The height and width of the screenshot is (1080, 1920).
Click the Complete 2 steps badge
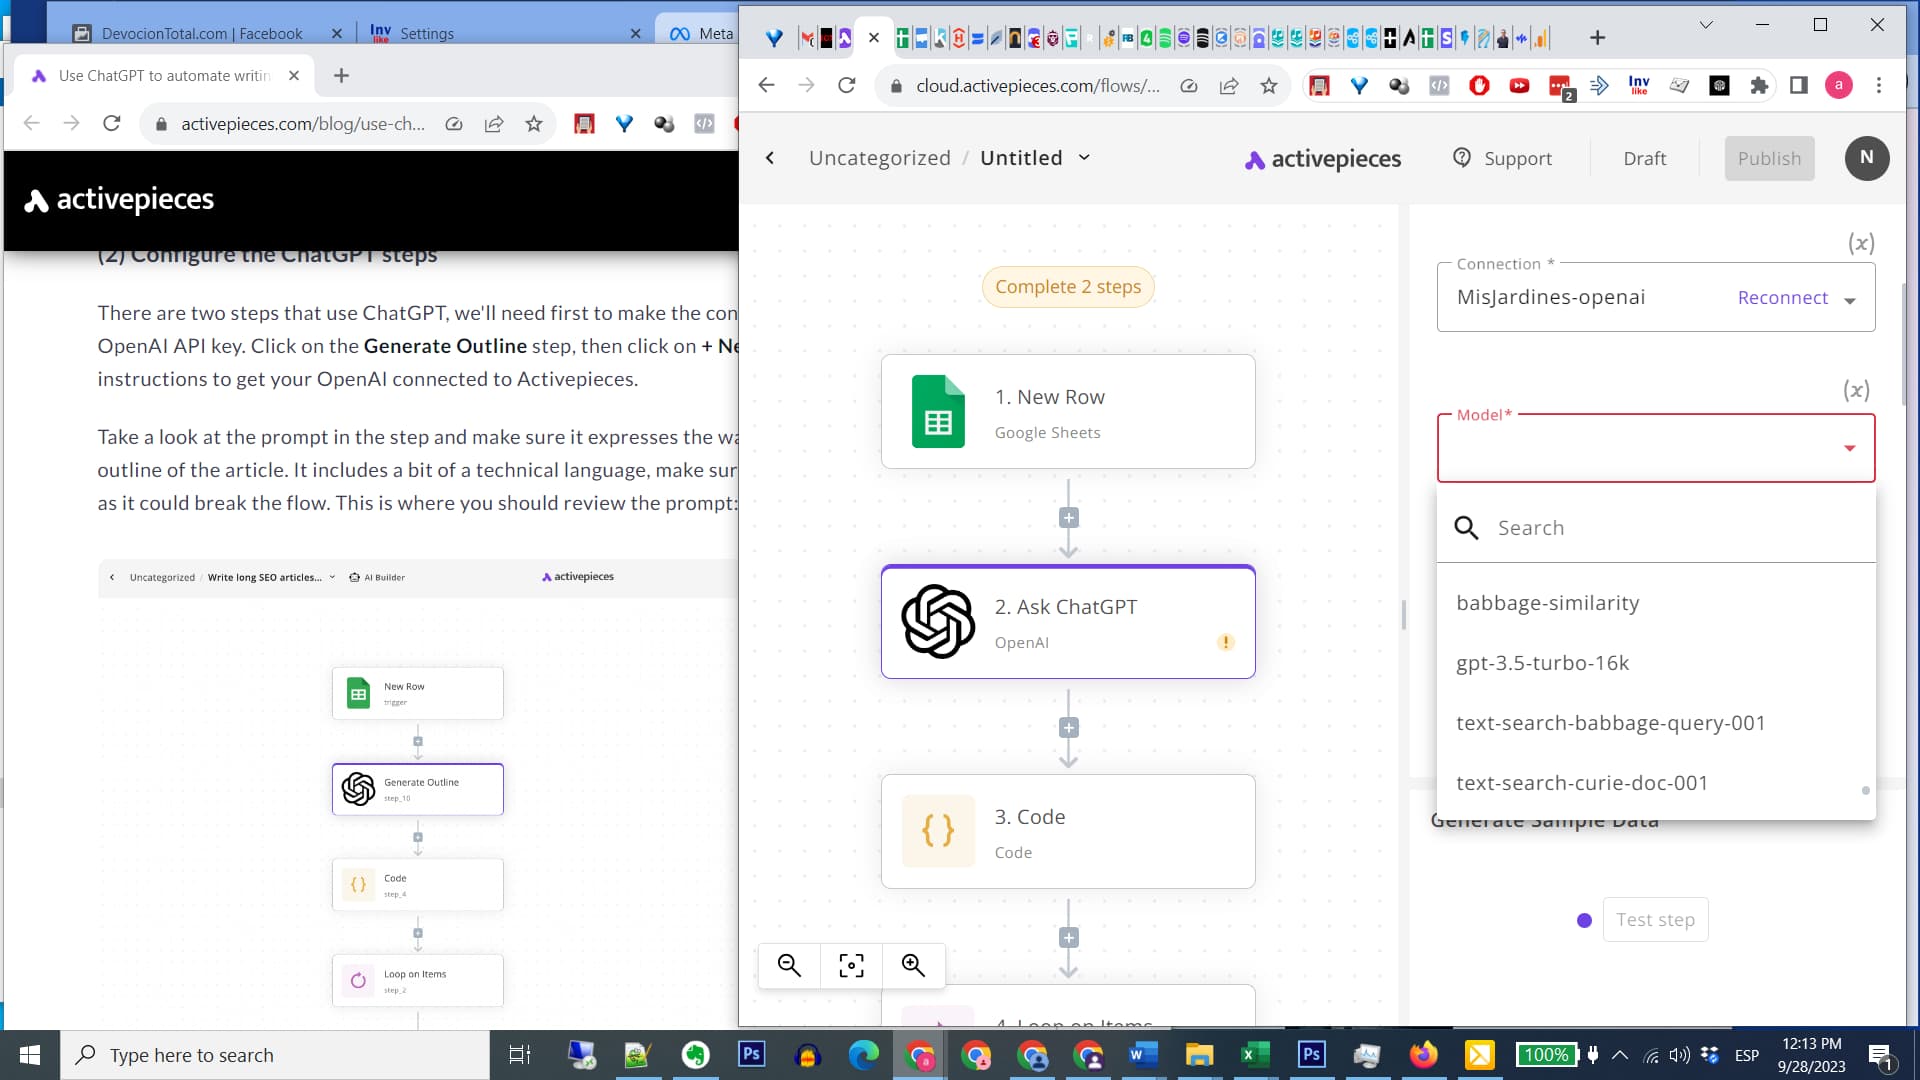click(x=1068, y=287)
